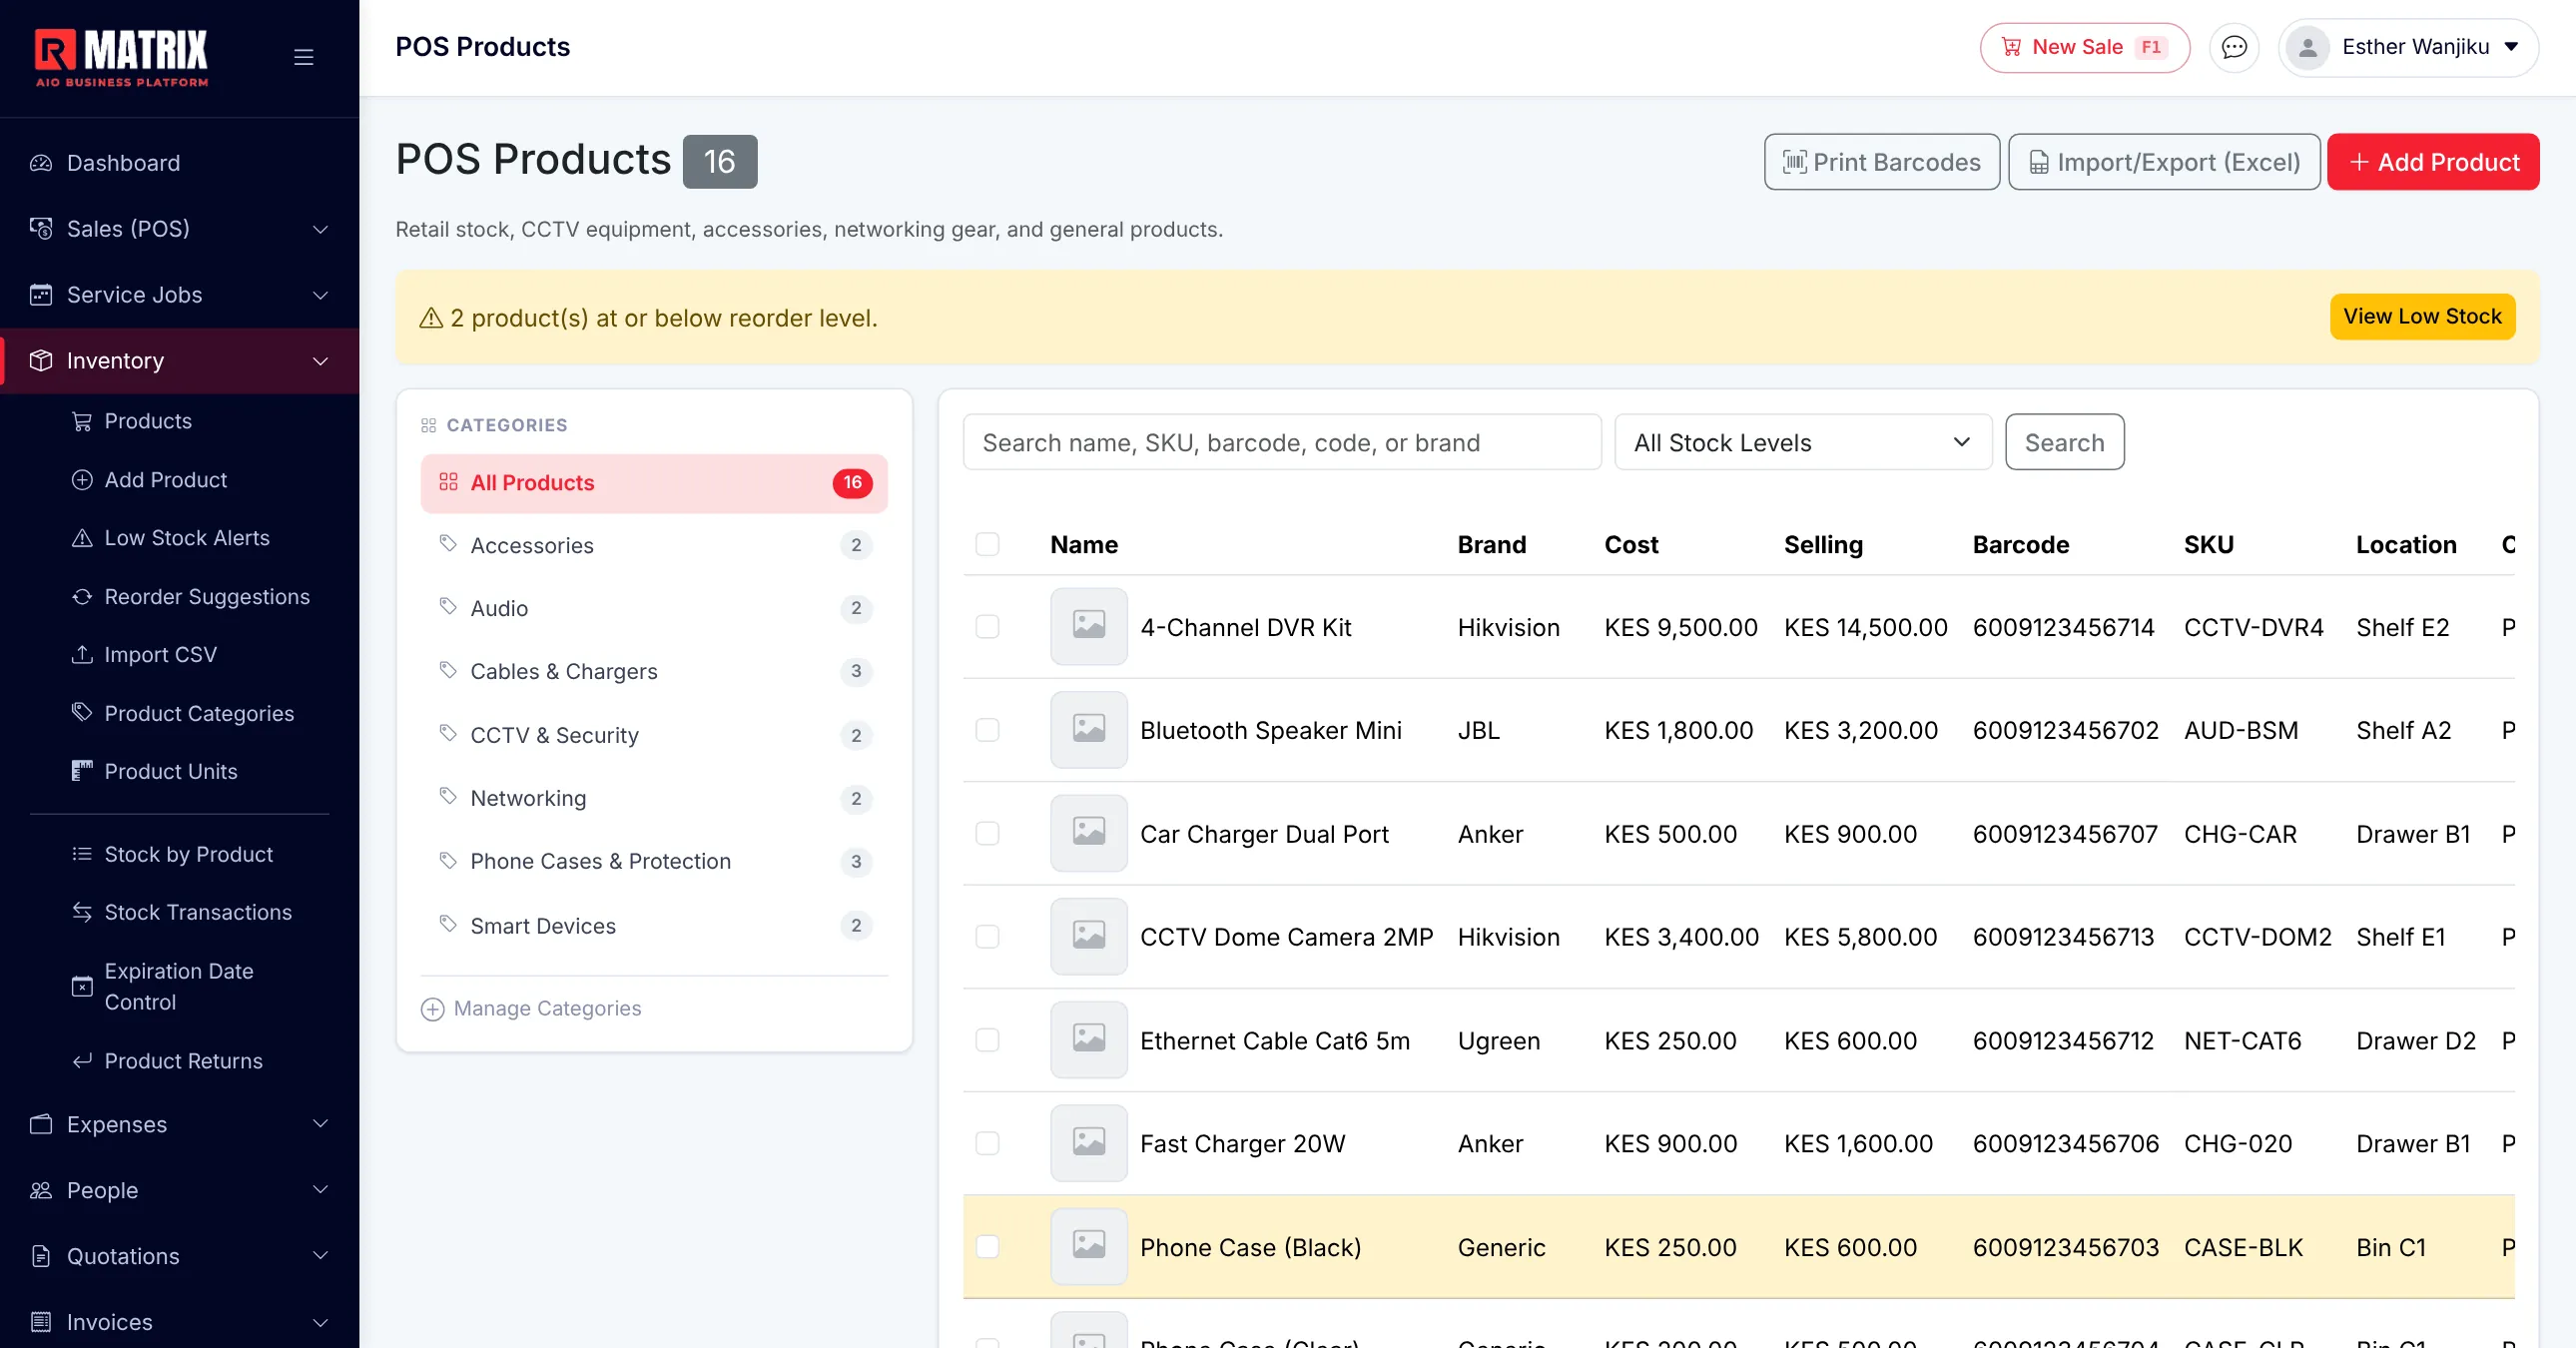2576x1348 pixels.
Task: Filter by Cables & Chargers category
Action: pos(654,671)
